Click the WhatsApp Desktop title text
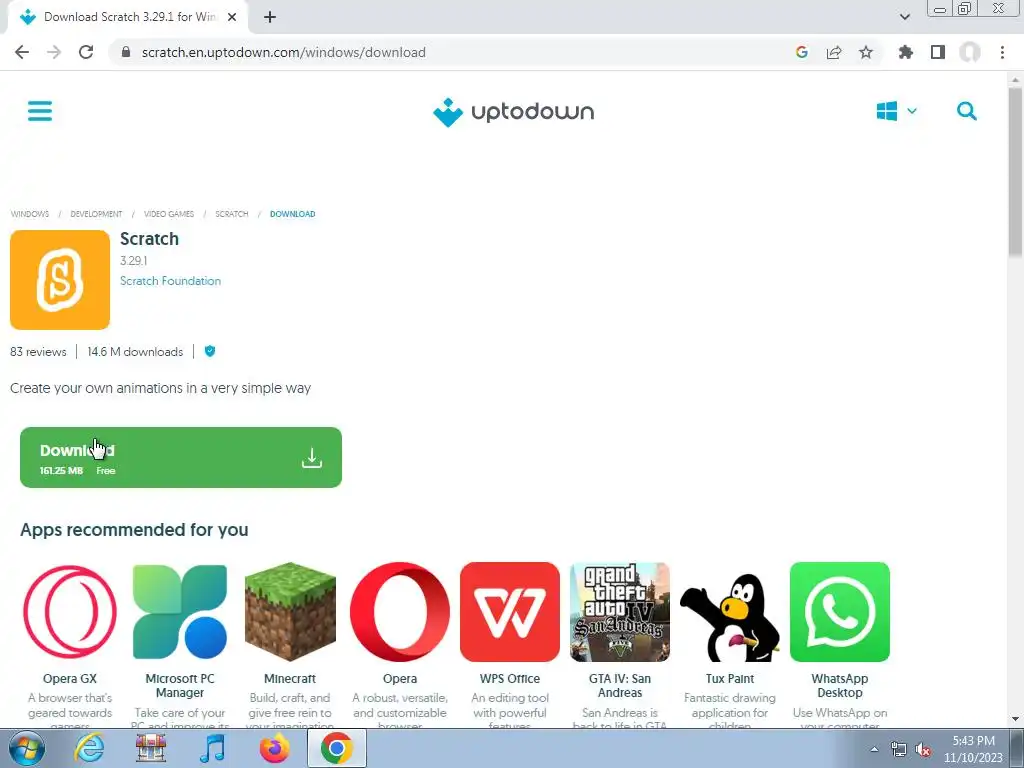 click(840, 686)
